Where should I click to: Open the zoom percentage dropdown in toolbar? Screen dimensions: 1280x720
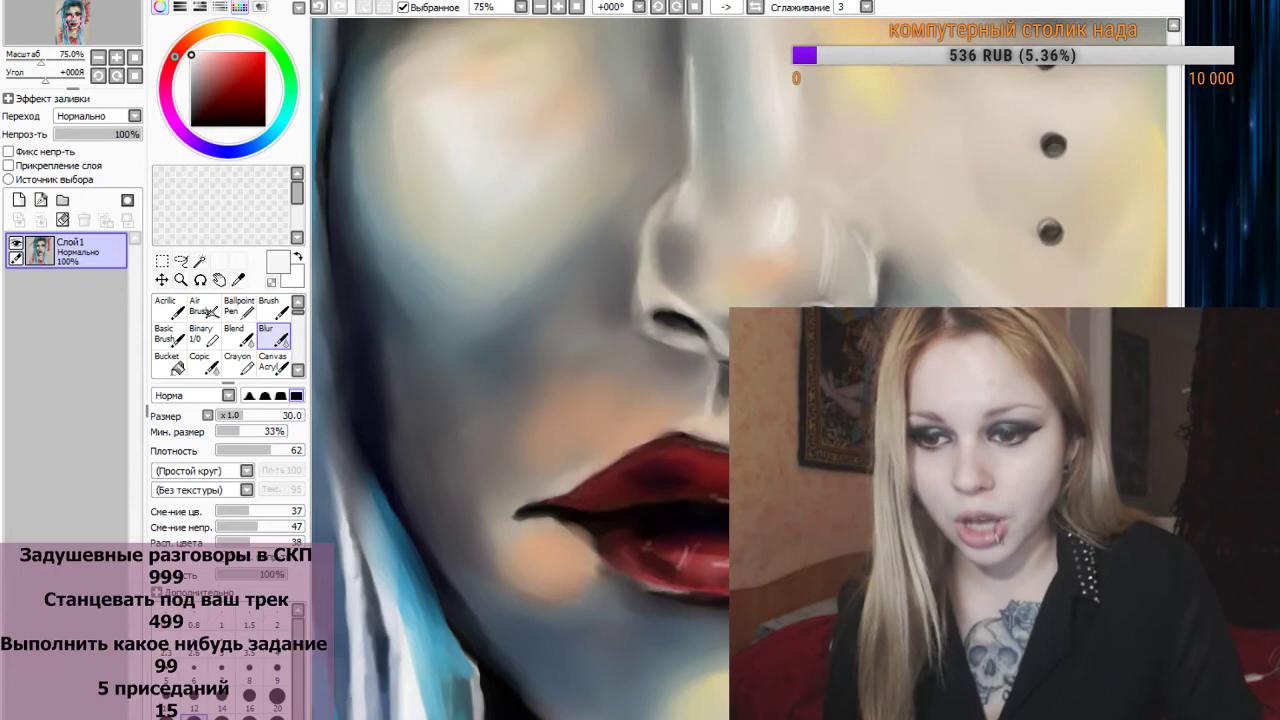tap(521, 7)
